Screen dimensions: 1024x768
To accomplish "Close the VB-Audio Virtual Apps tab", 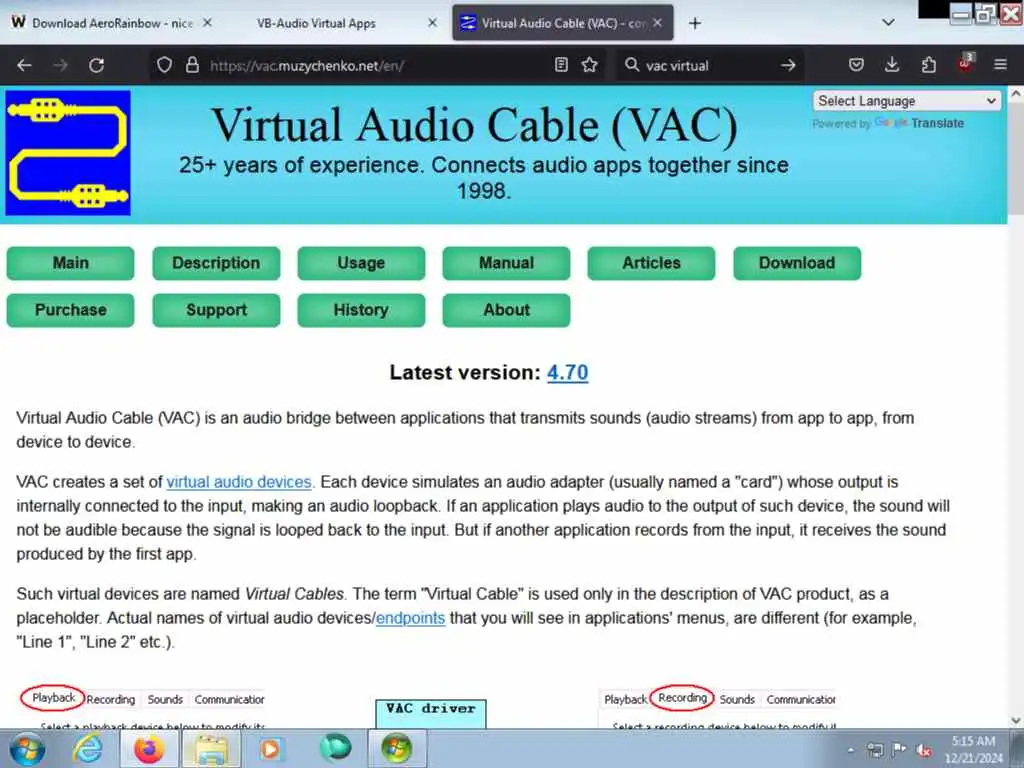I will [432, 23].
